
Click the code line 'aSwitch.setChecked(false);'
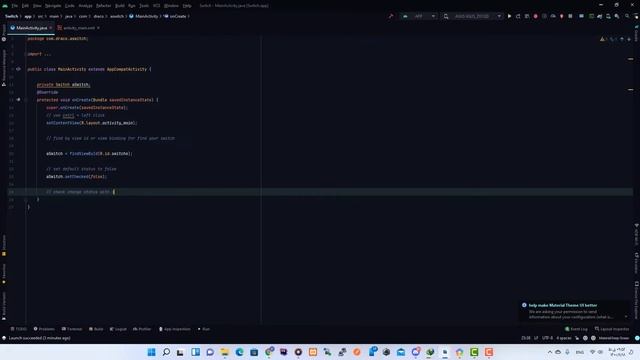[76, 176]
